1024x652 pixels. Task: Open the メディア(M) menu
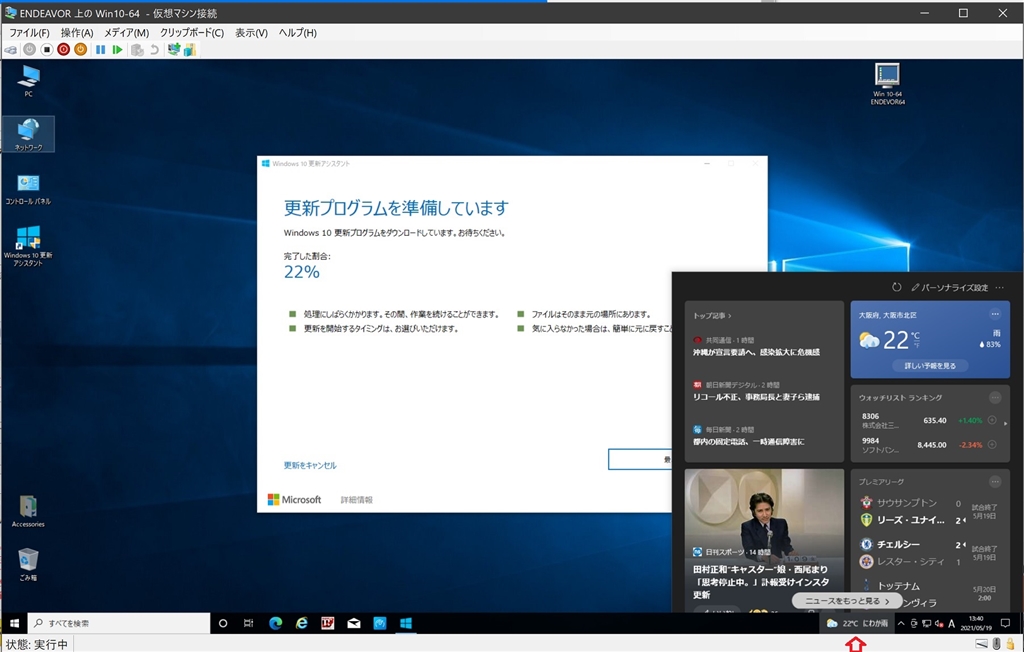pyautogui.click(x=127, y=33)
